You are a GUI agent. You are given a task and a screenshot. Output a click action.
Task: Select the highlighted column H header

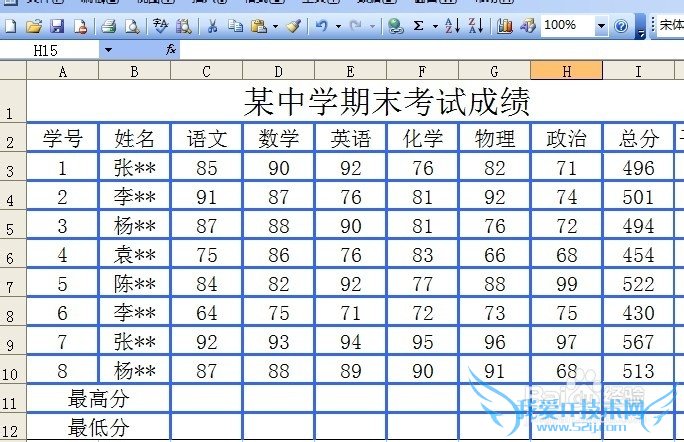[x=566, y=71]
